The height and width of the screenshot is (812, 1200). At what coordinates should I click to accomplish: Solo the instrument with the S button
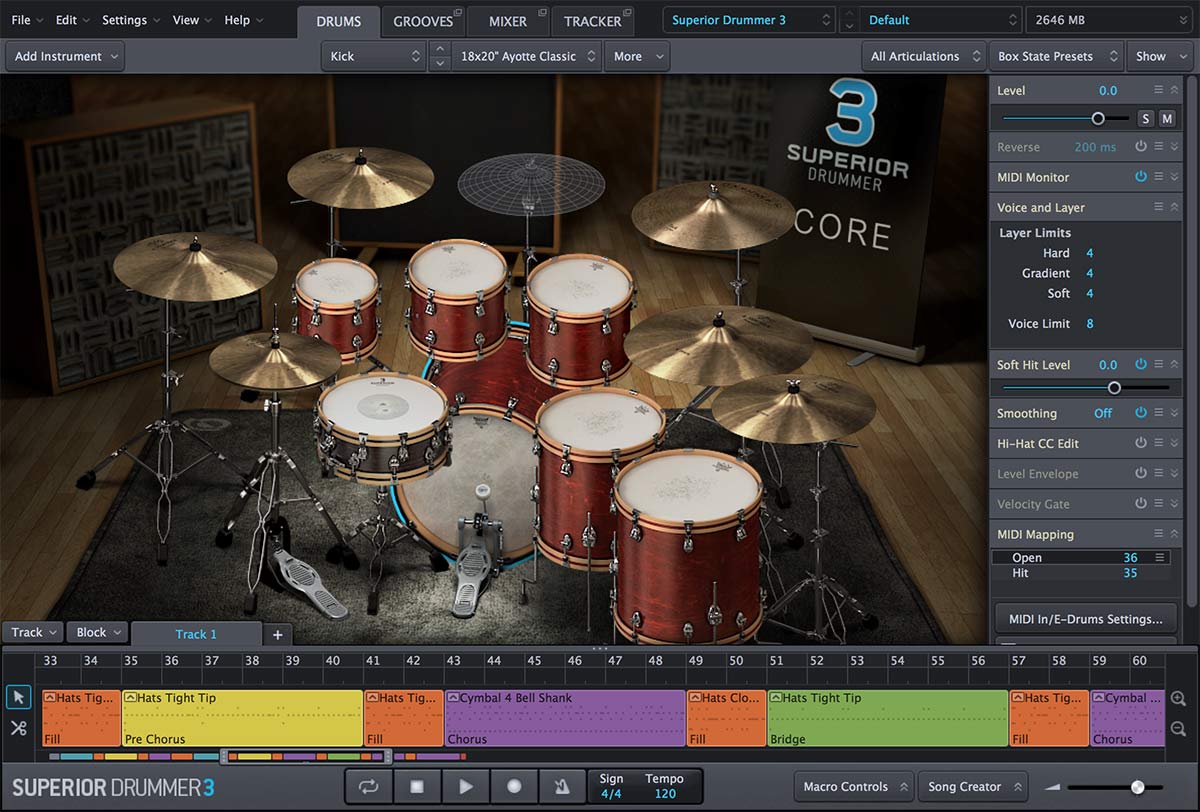click(x=1146, y=118)
